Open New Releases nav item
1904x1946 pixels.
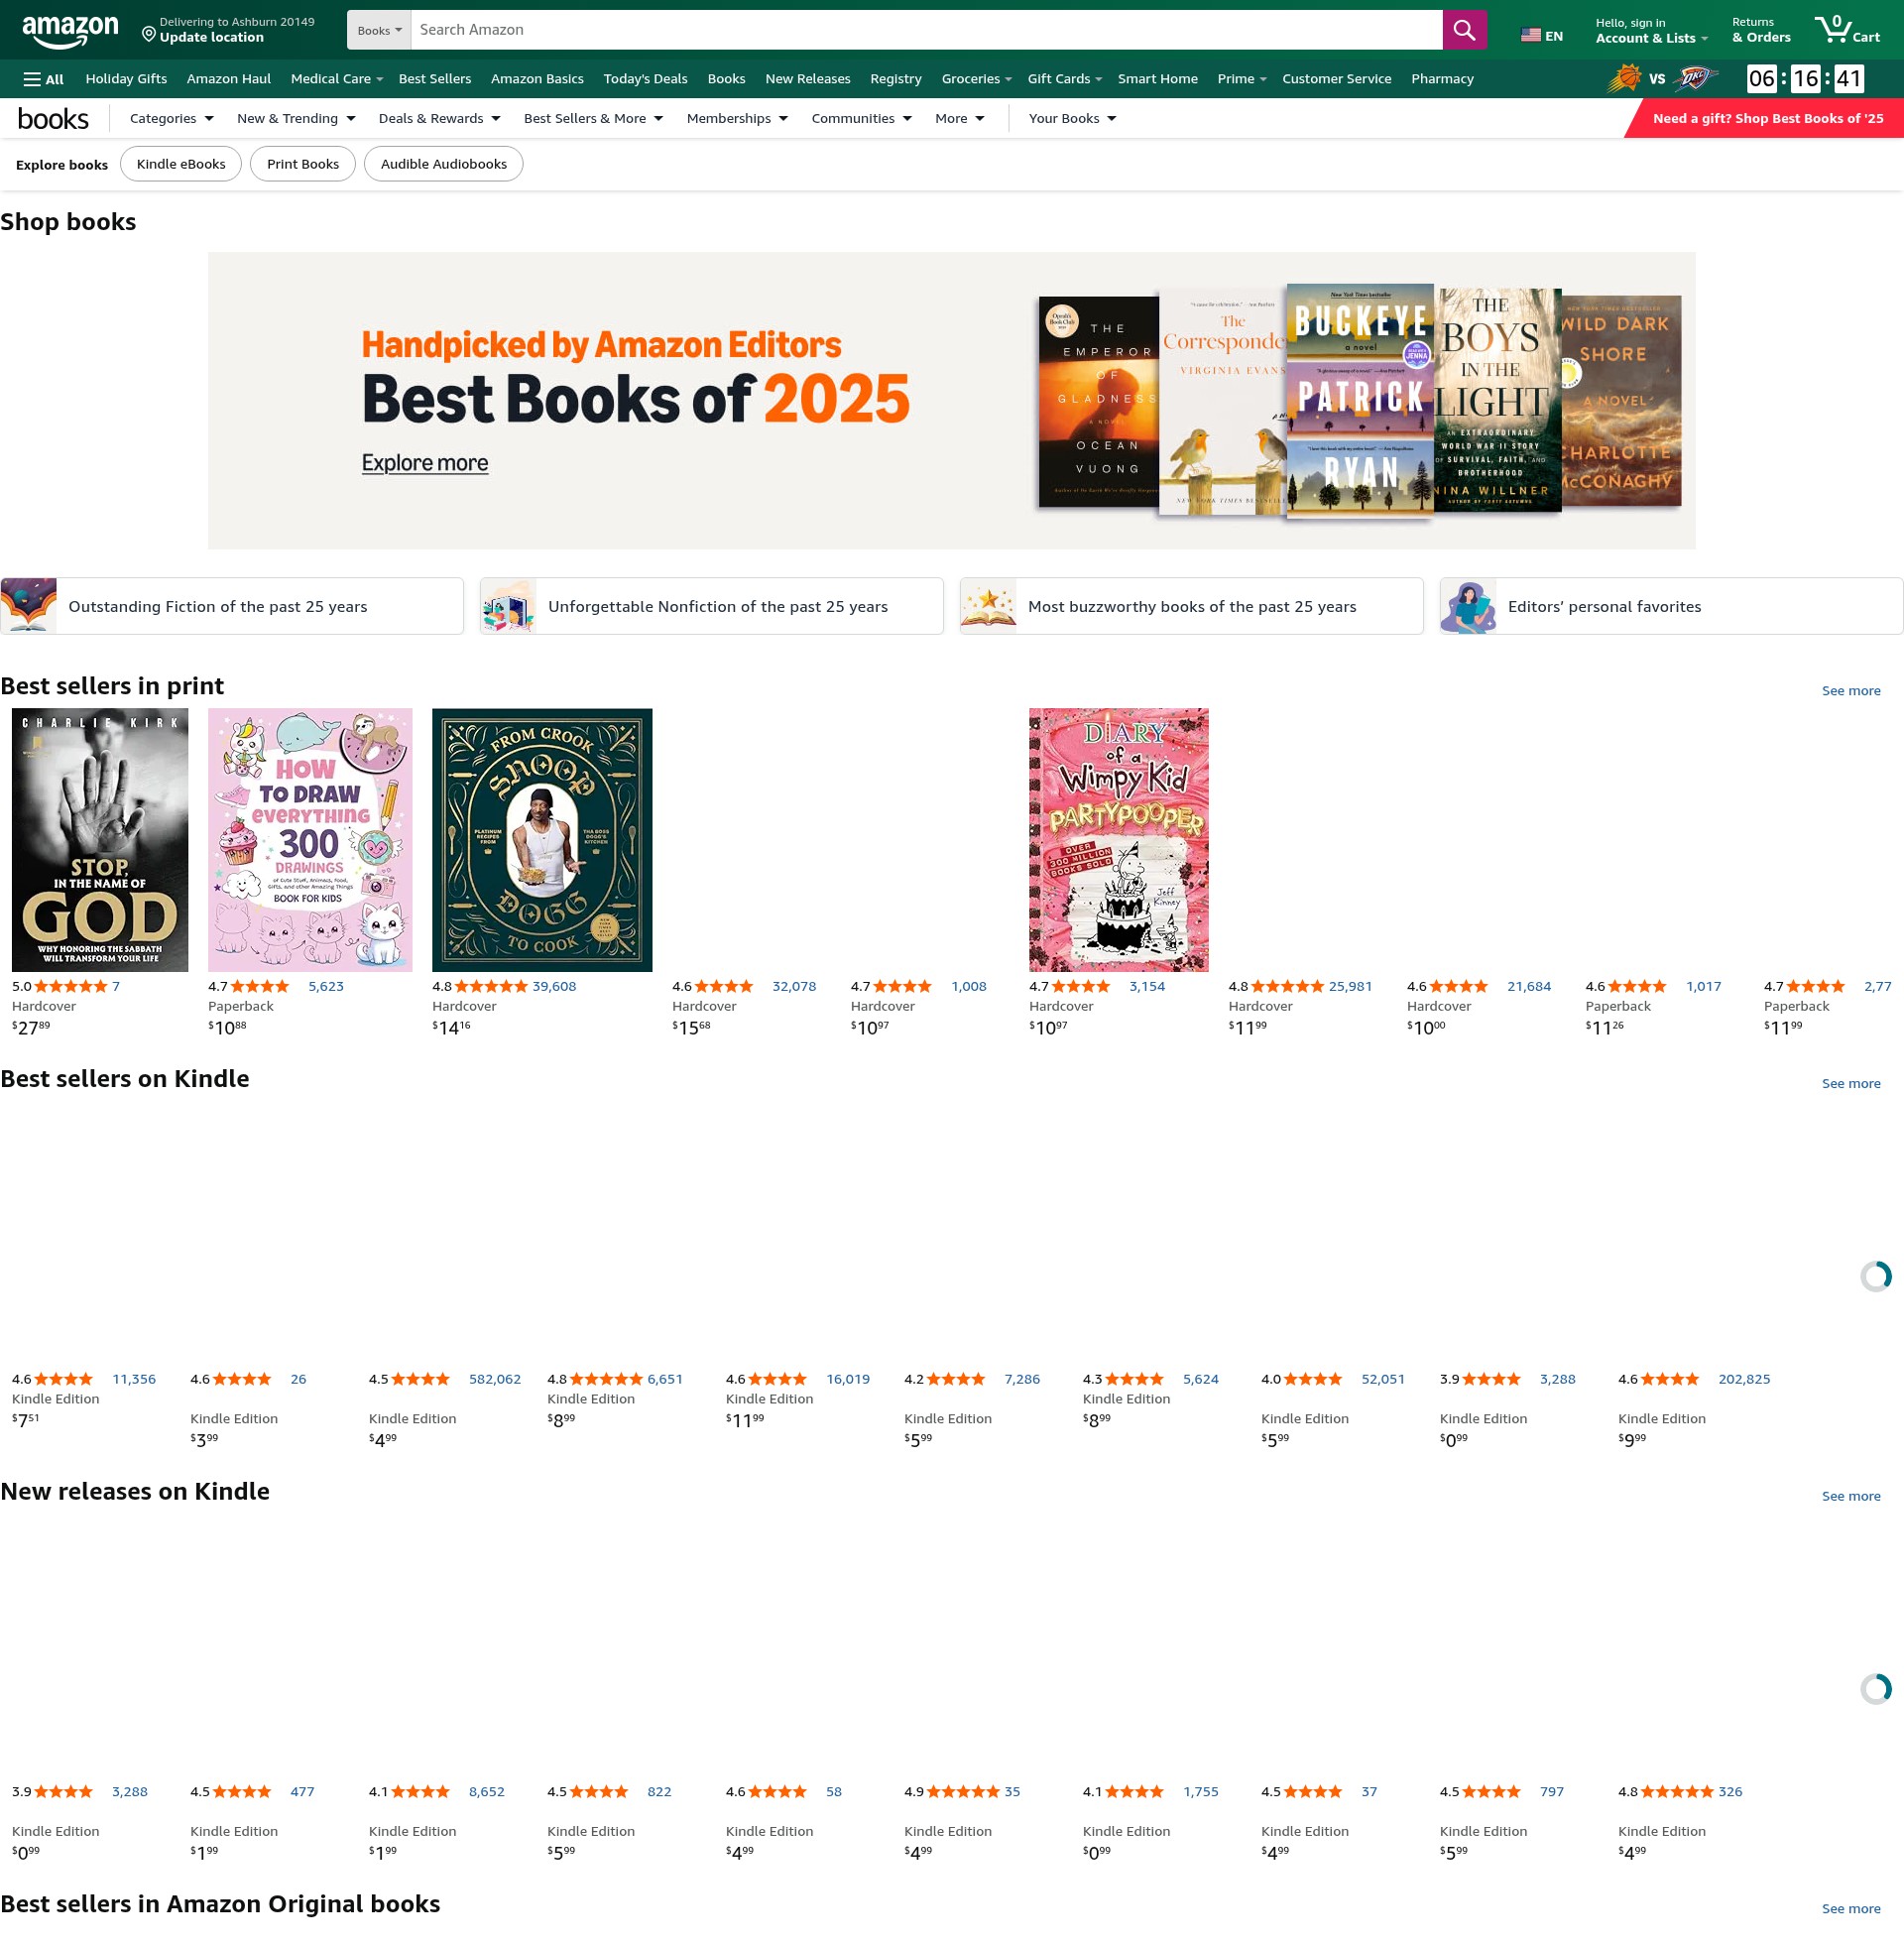point(808,79)
